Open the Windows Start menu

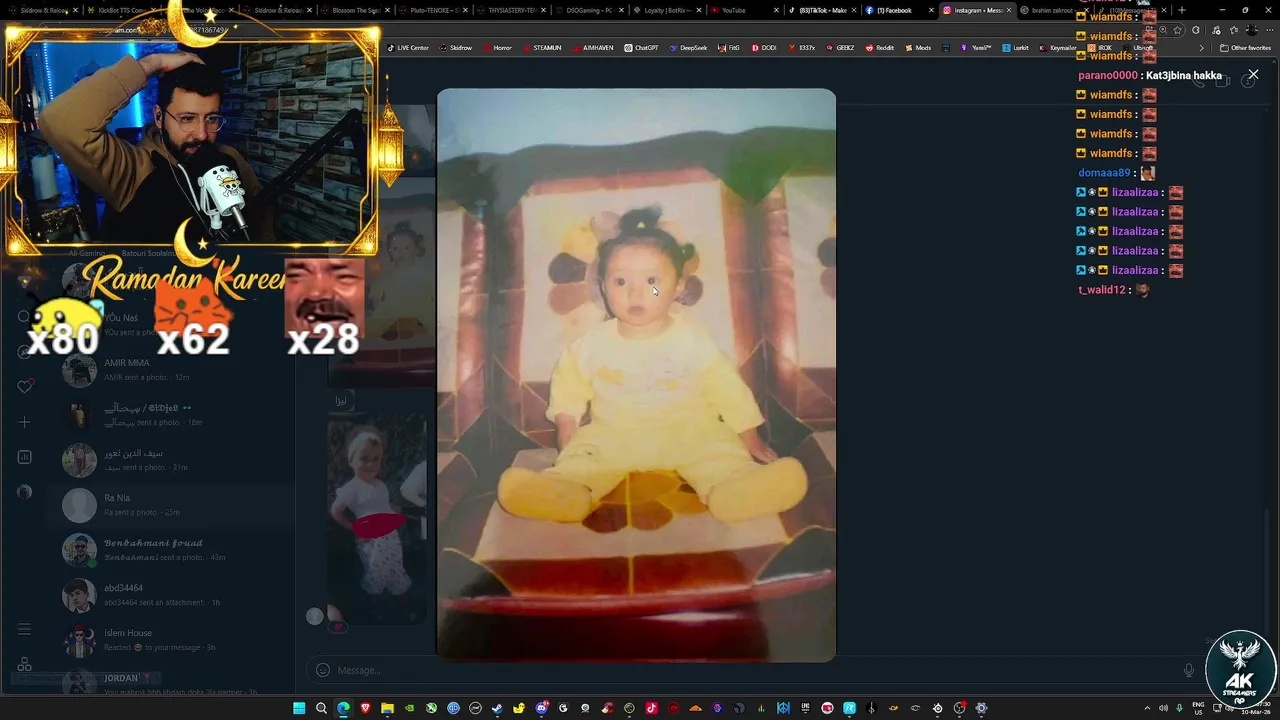click(x=299, y=708)
